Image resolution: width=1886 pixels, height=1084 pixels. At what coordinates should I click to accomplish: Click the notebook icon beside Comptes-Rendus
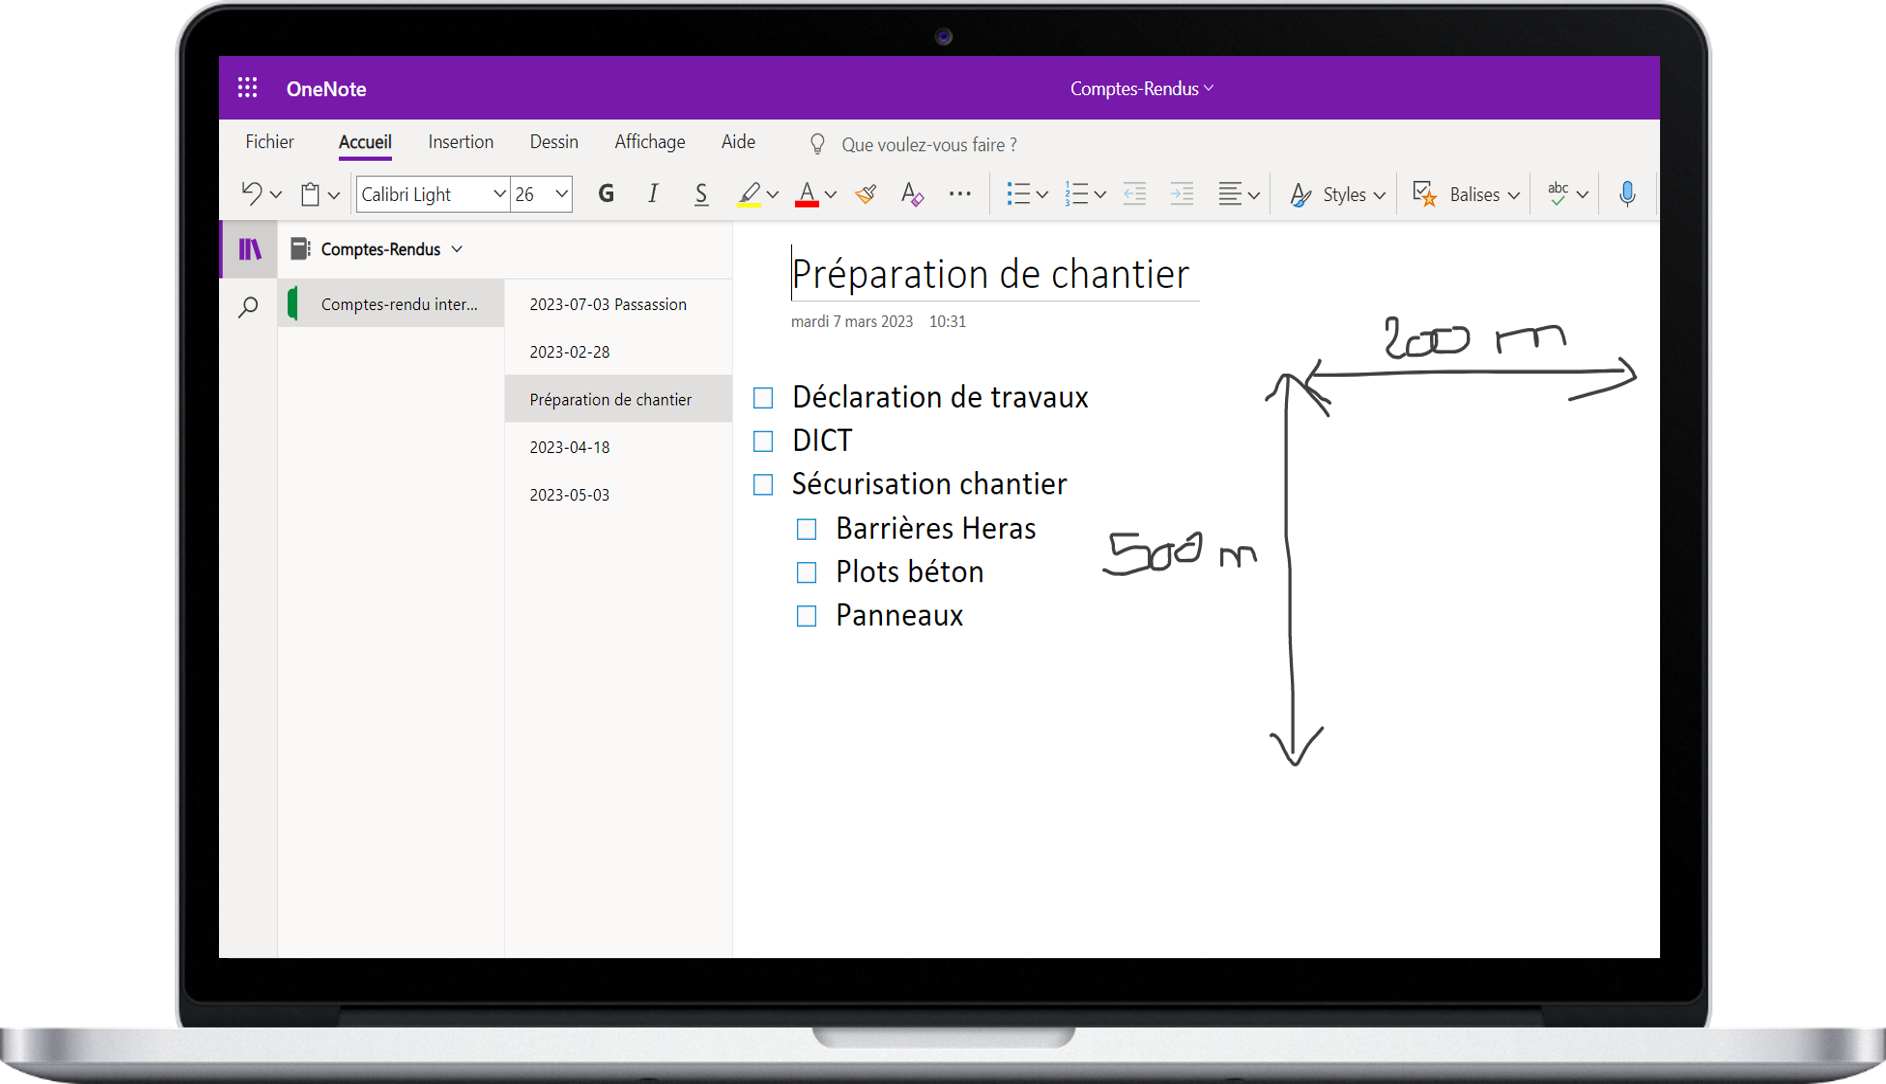pos(300,249)
